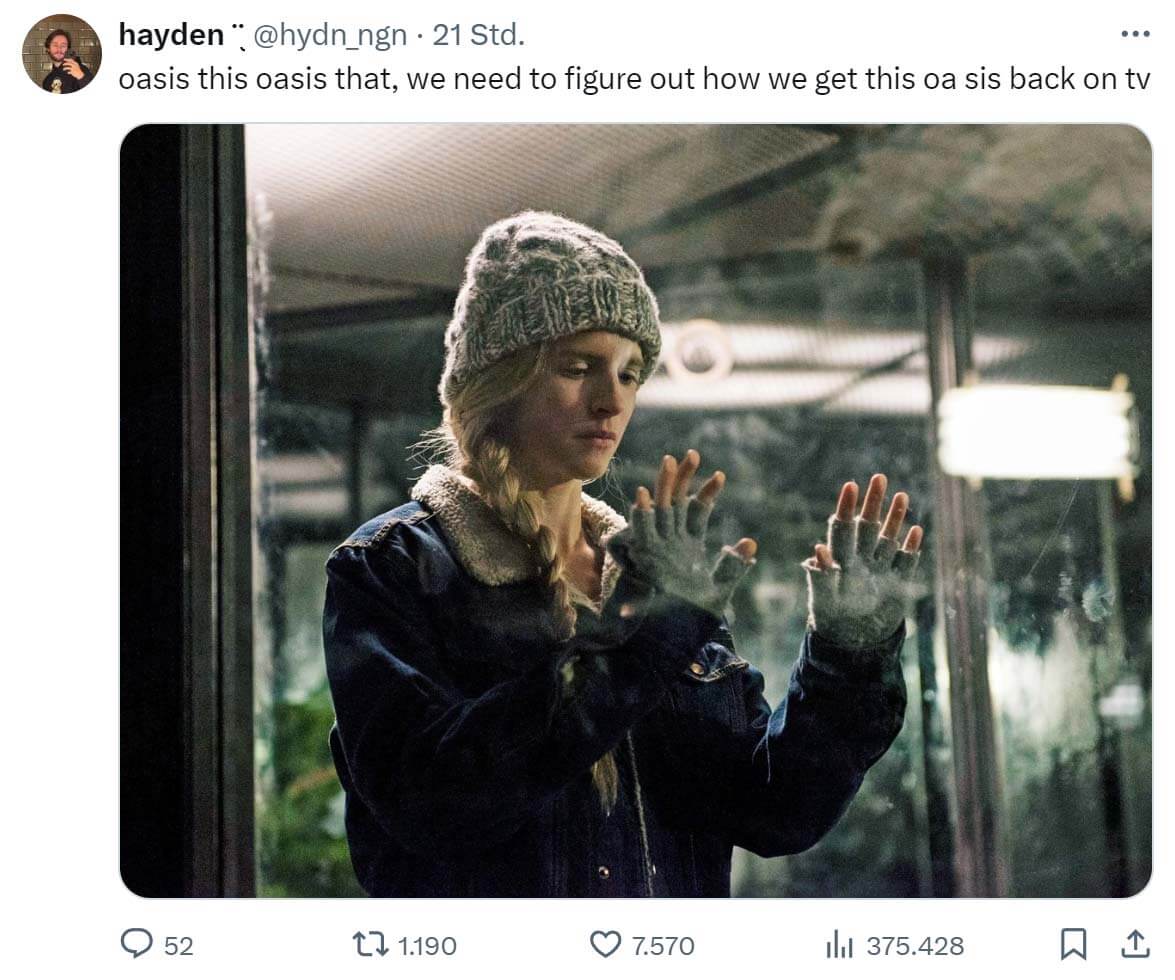This screenshot has height=980, width=1175.
Task: Repost this tweet via the retweet arrows icon
Action: [x=370, y=944]
